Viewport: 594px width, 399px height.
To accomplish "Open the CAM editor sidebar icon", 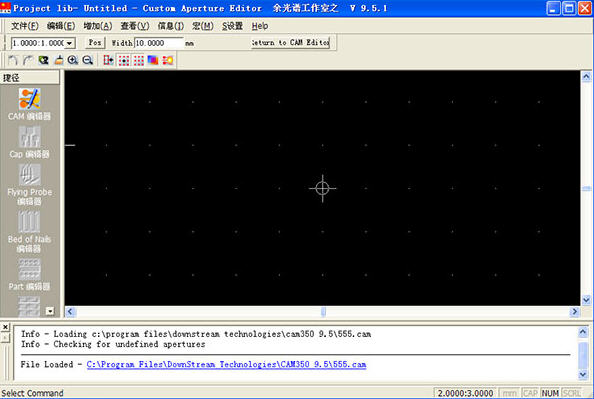I will click(x=29, y=104).
